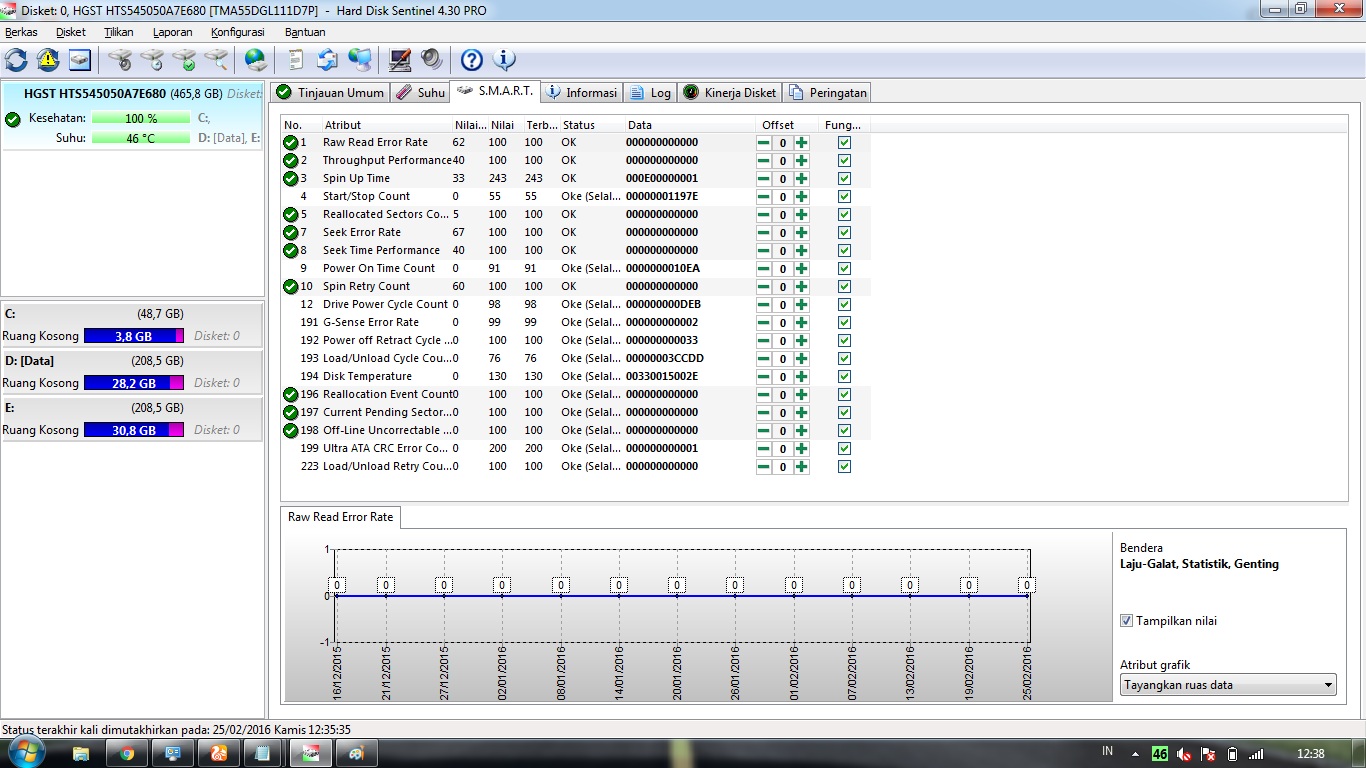Click the D: [Data] free space bar 28,2 GB
The height and width of the screenshot is (768, 1366).
[134, 383]
